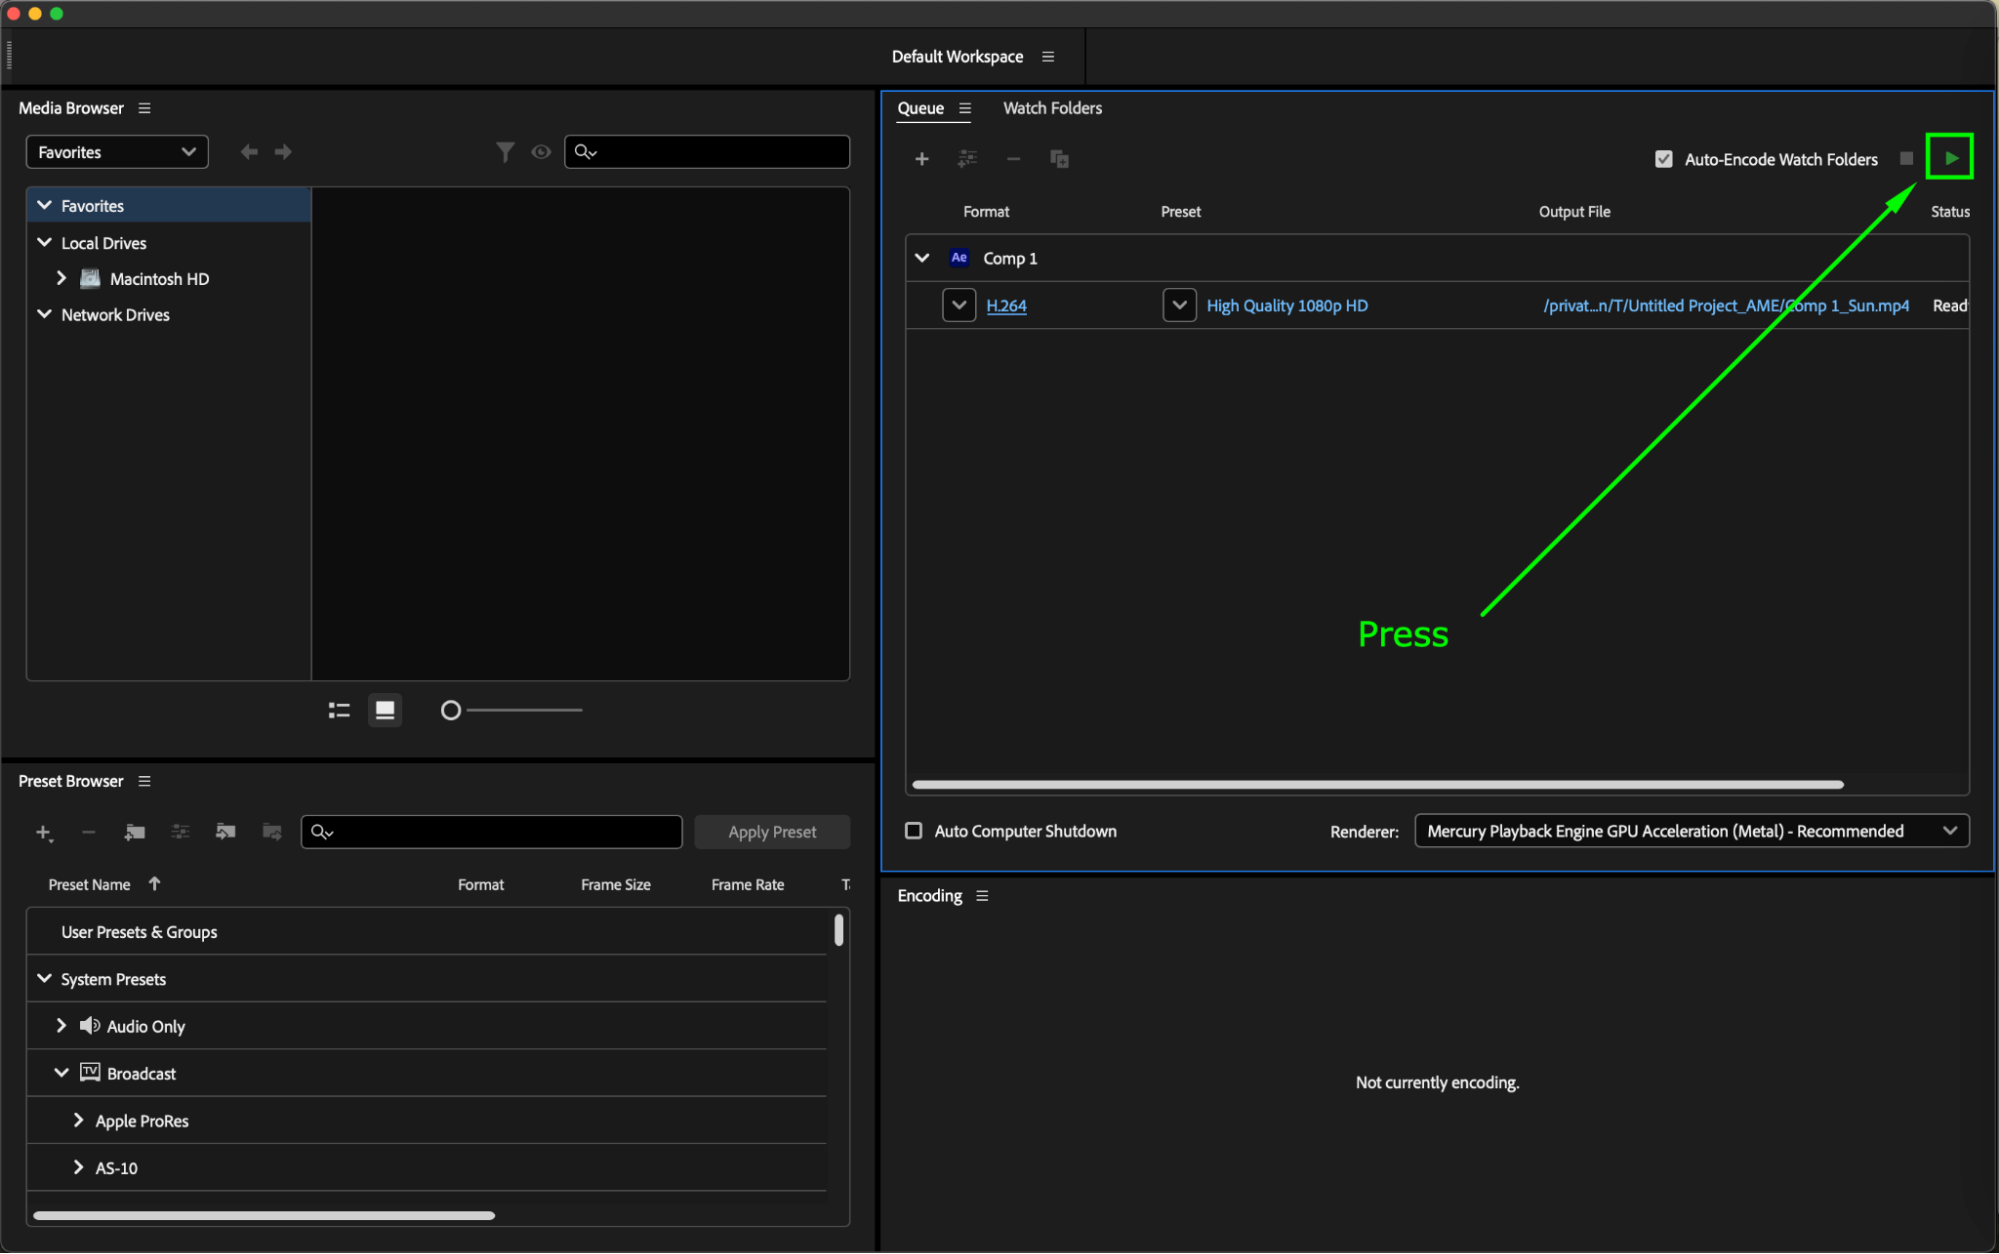
Task: Uncheck Auto-Encode Watch Folders checkbox
Action: click(x=1663, y=159)
